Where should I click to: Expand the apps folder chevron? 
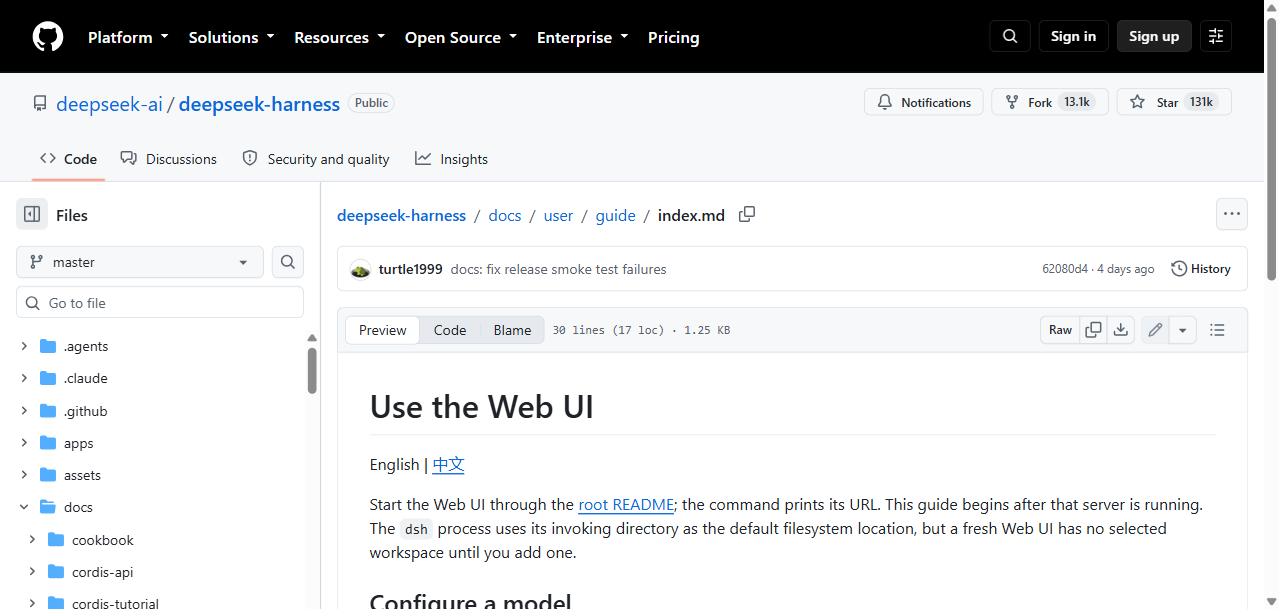(24, 443)
